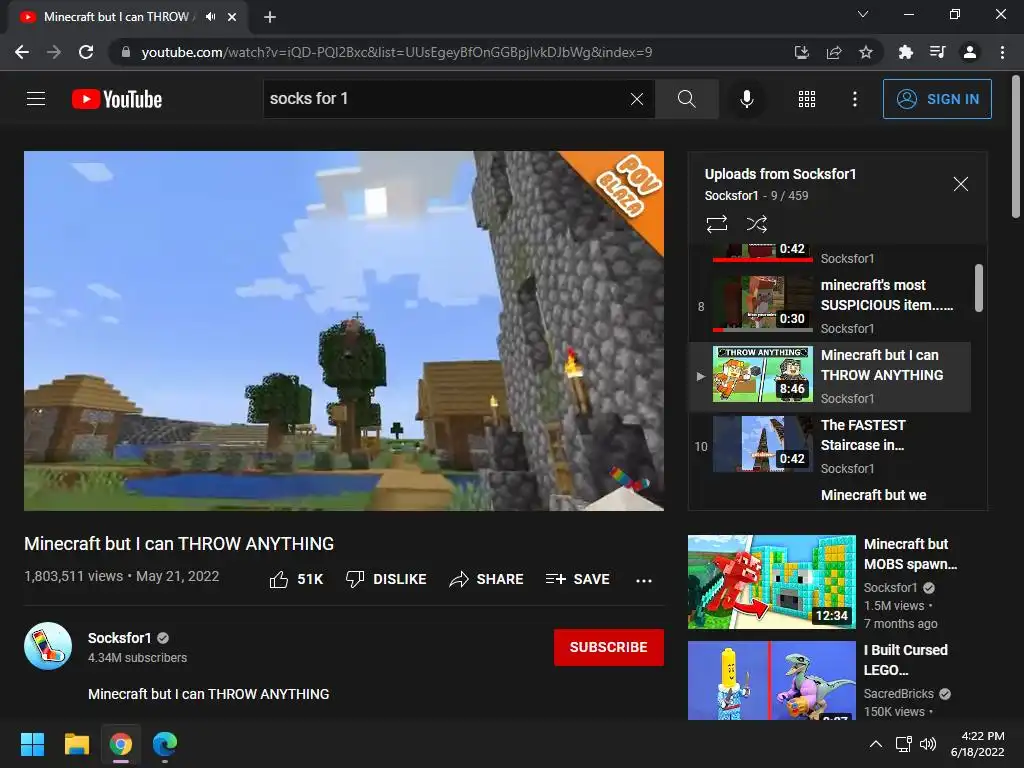Mute the tab via speaker icon

coord(210,17)
